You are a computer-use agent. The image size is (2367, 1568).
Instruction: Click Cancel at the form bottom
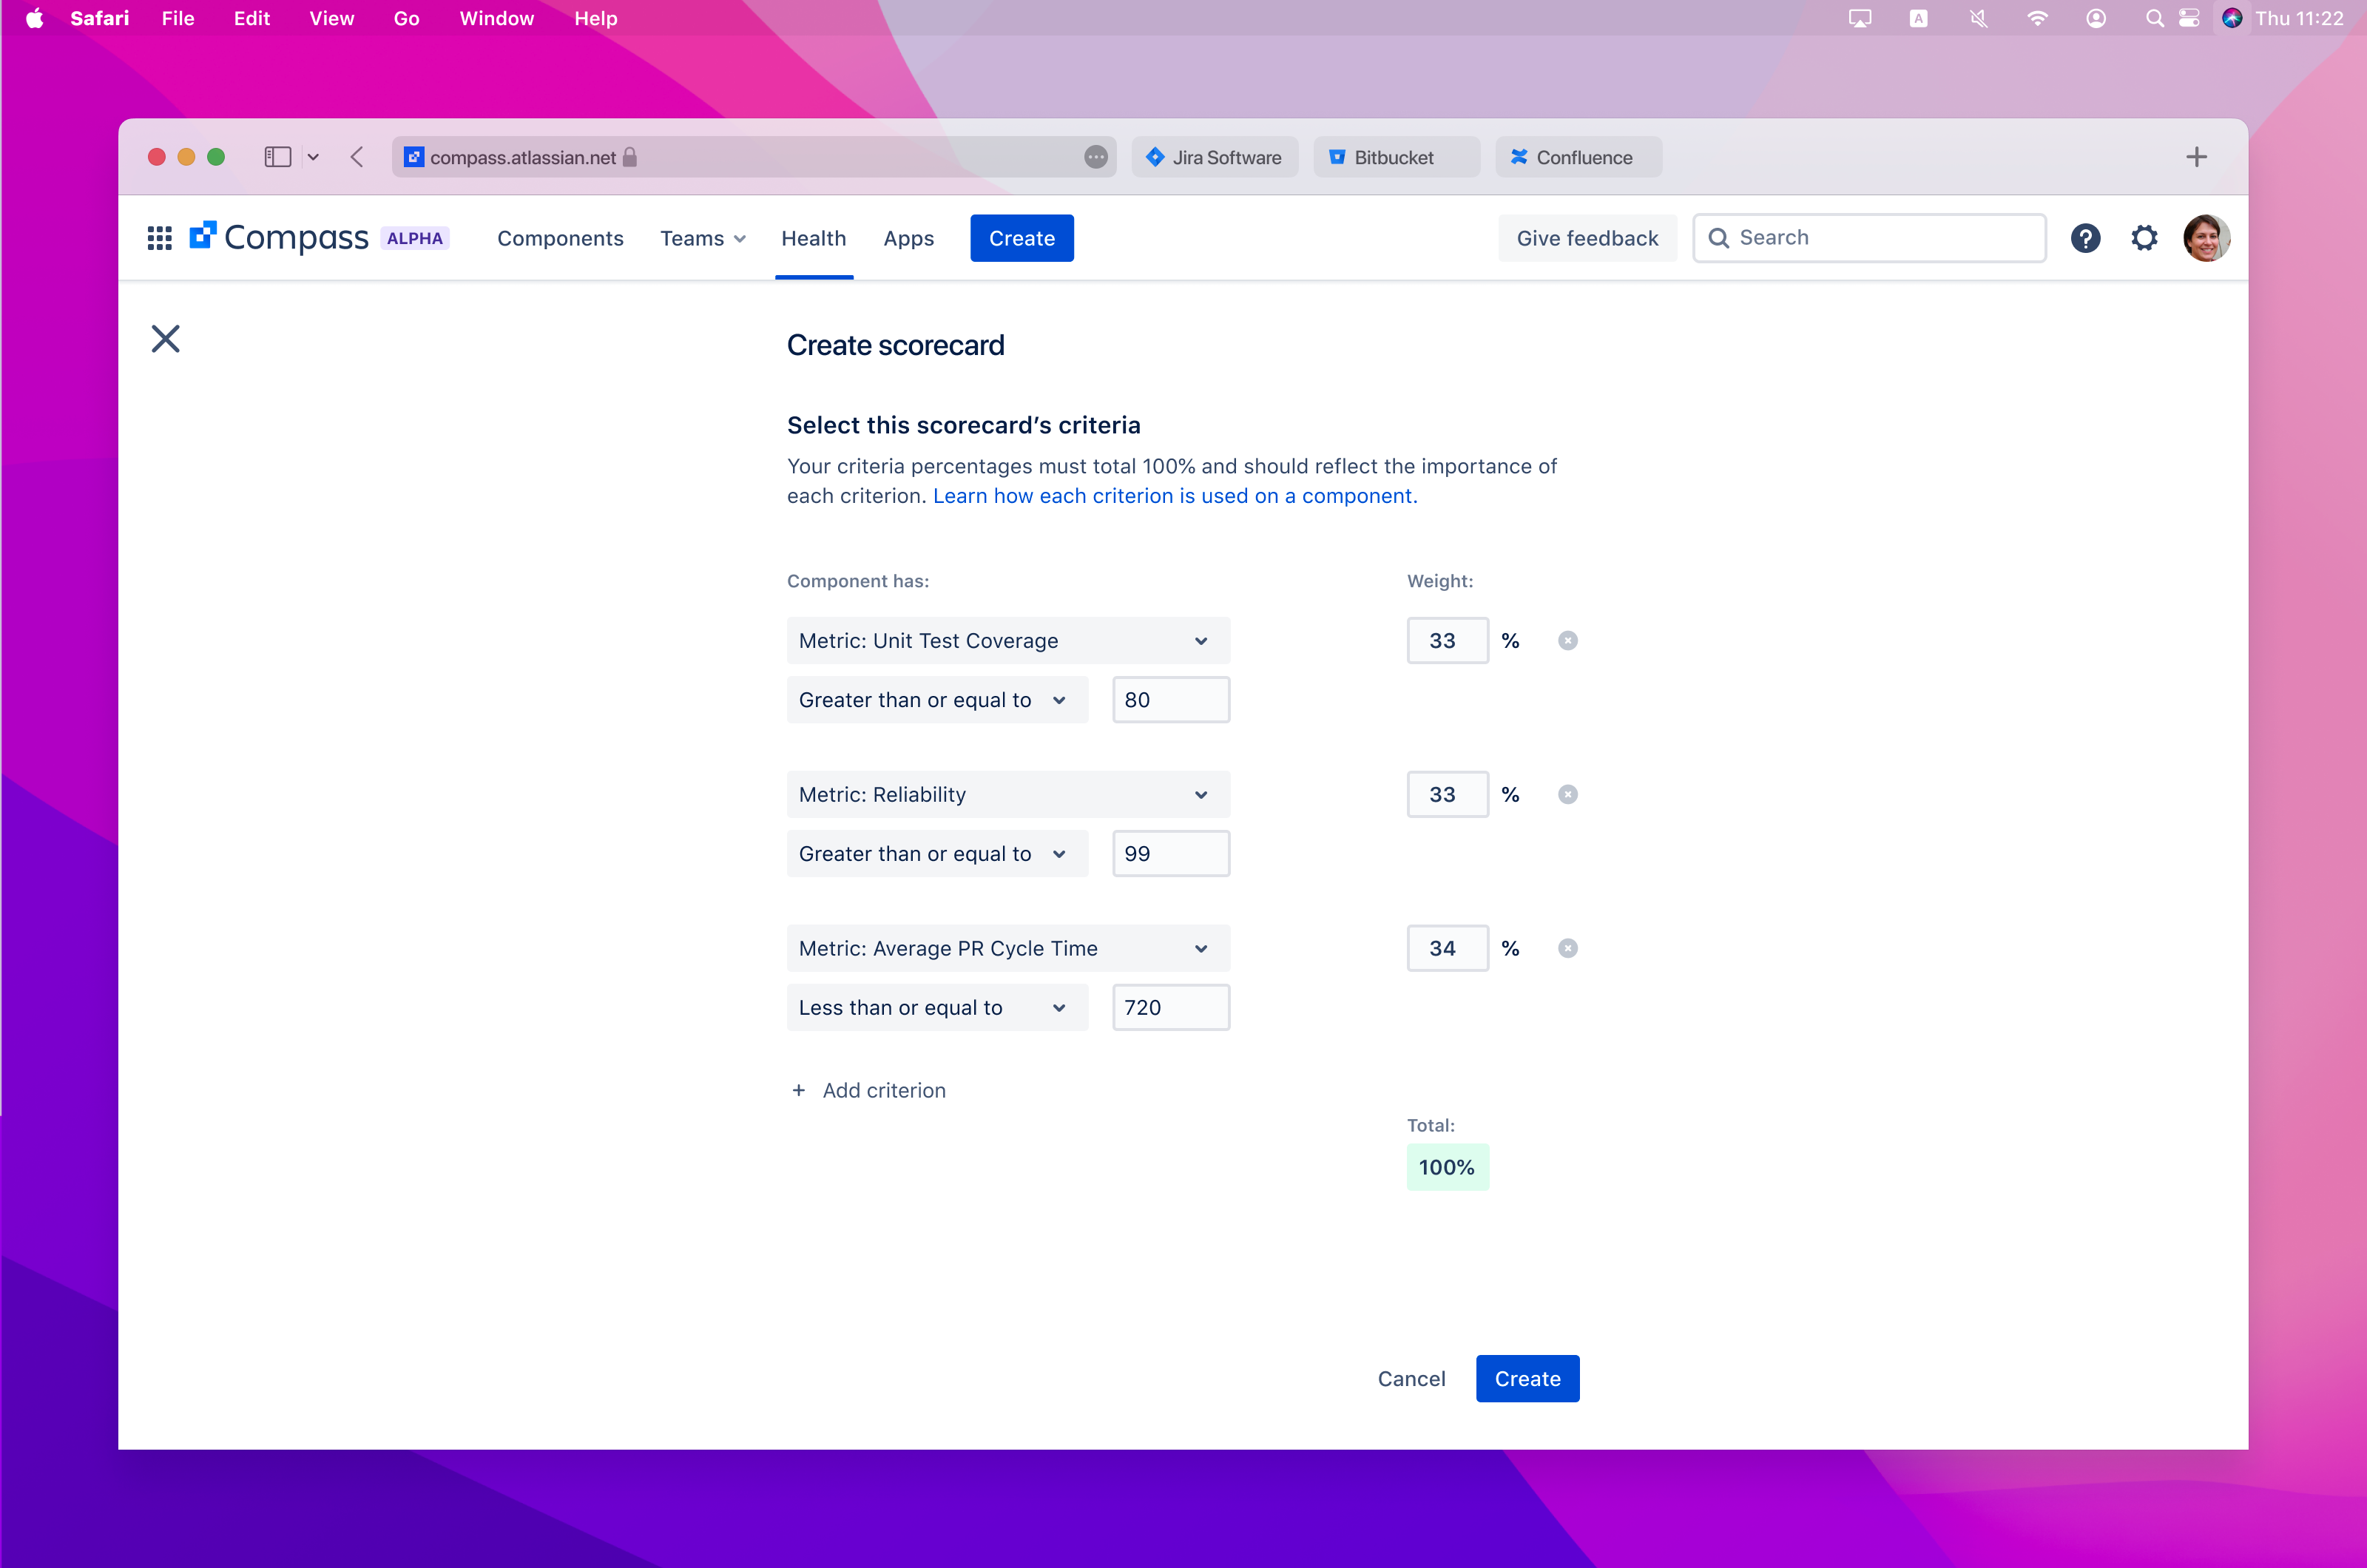coord(1411,1378)
